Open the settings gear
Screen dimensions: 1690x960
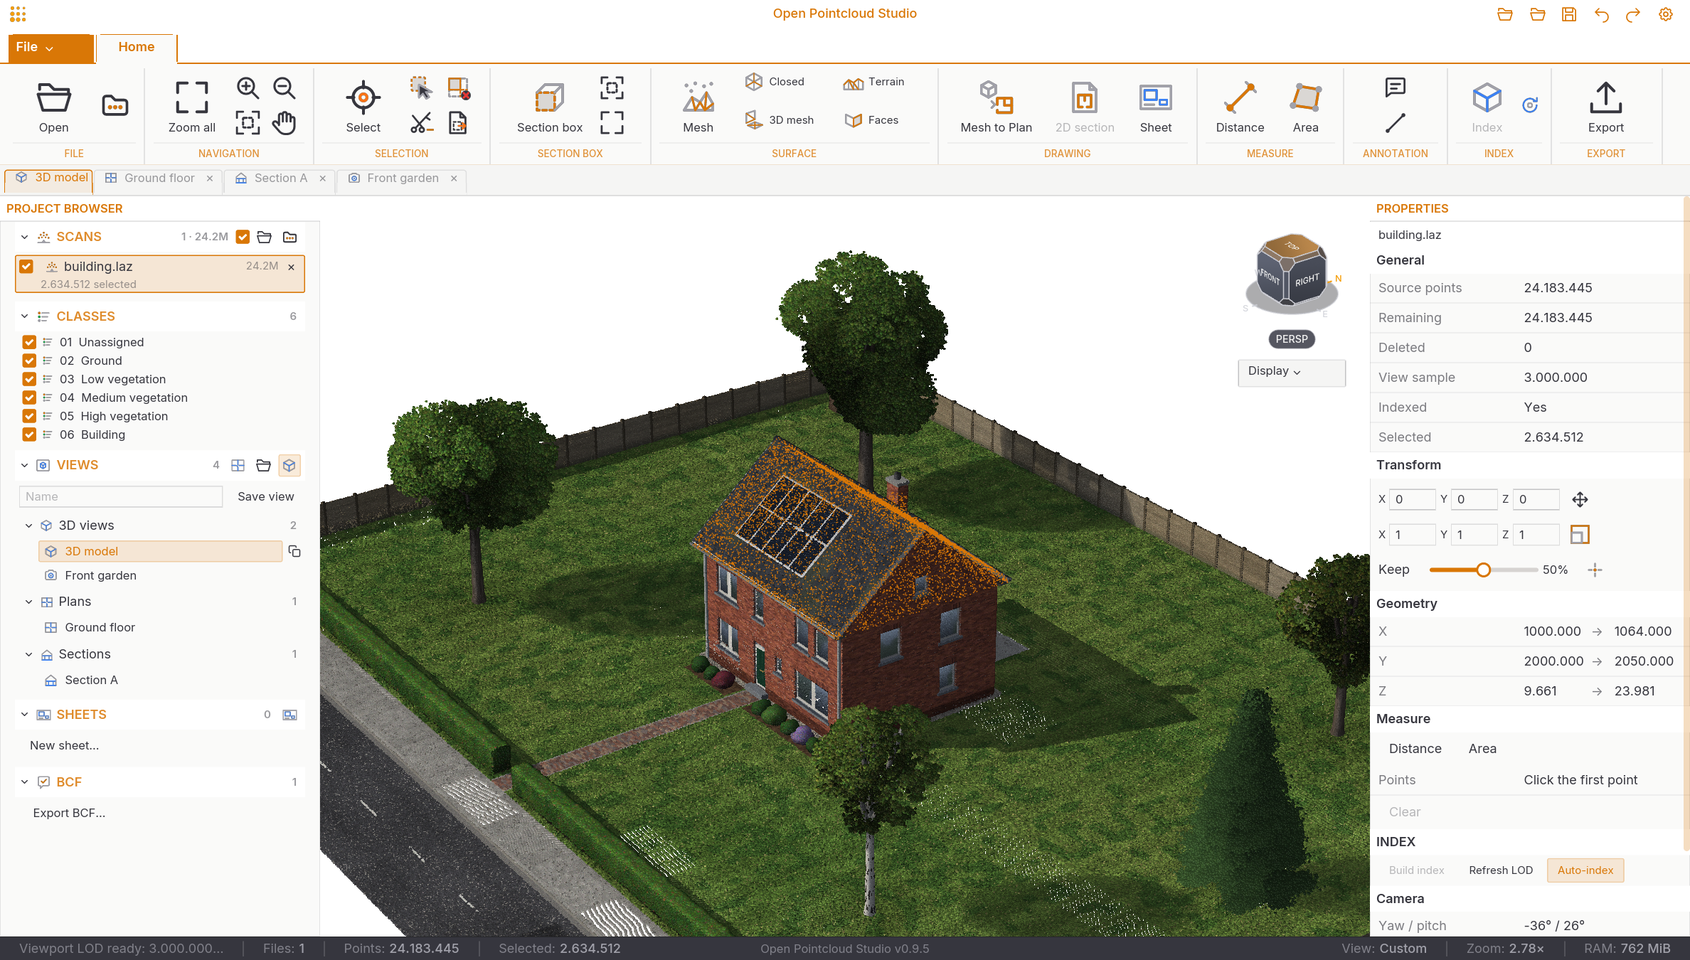tap(1665, 14)
